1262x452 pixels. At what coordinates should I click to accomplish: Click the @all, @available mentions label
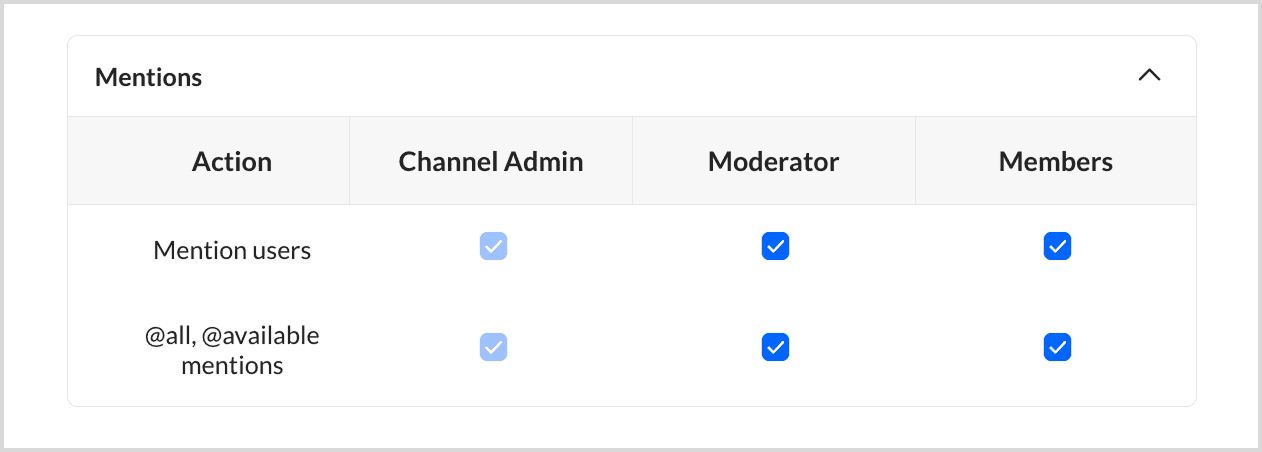click(x=232, y=350)
